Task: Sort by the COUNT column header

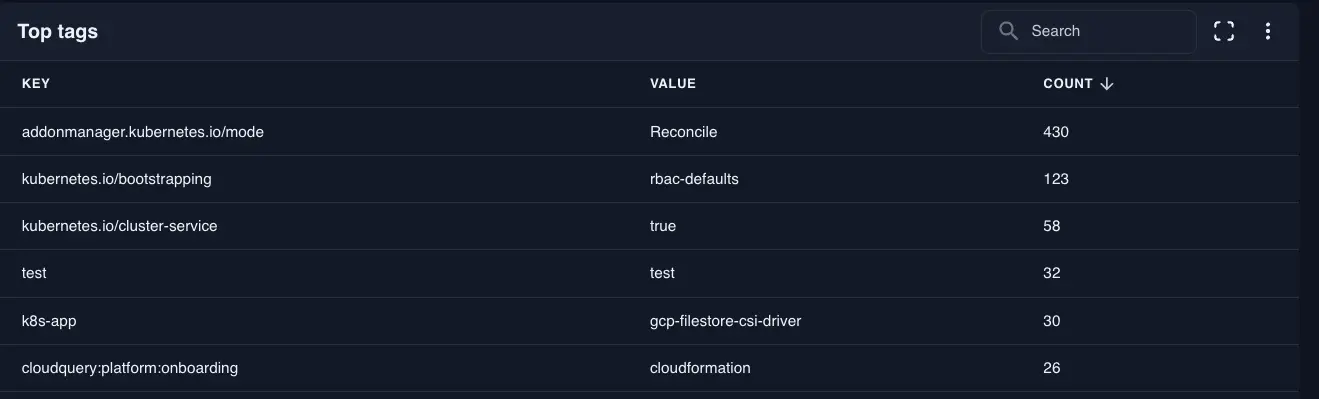Action: pyautogui.click(x=1068, y=84)
